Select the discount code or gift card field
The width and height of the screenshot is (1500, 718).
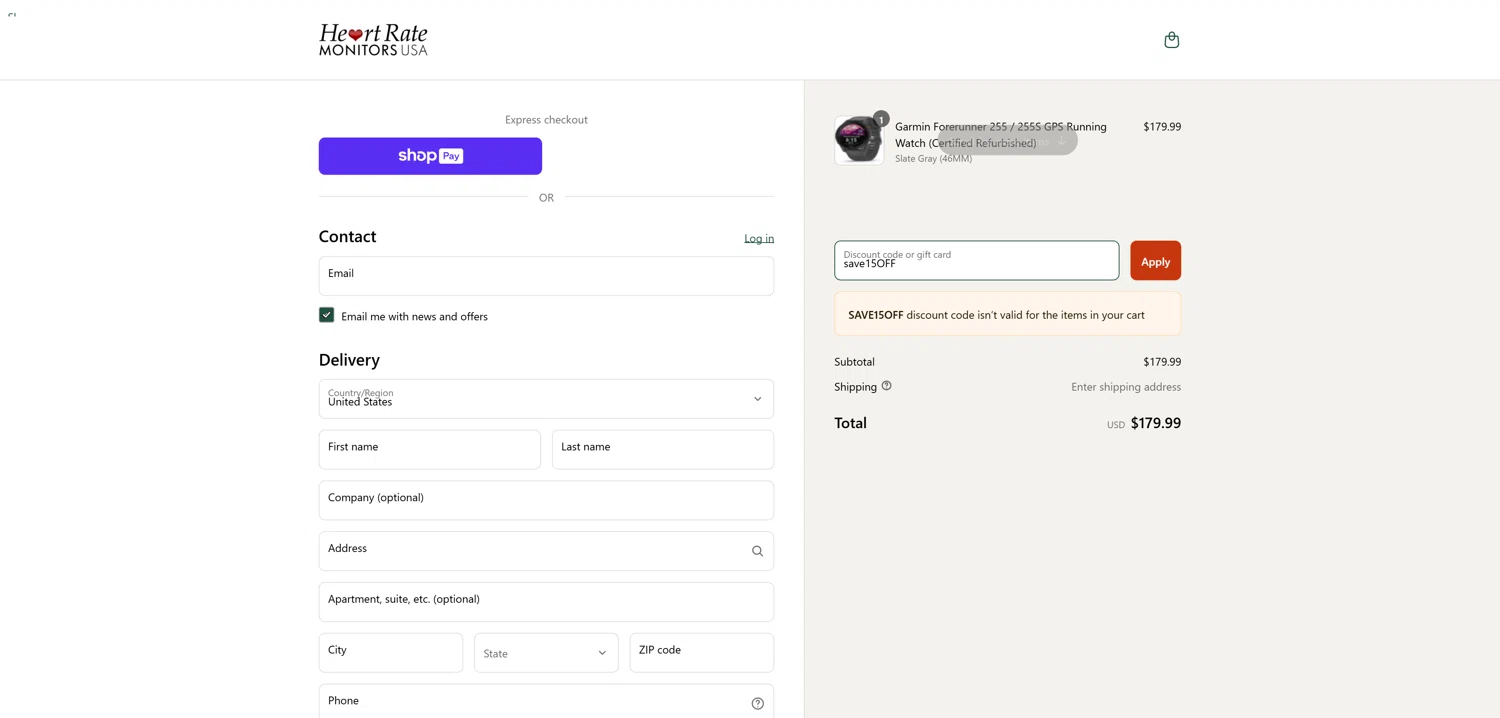click(977, 261)
